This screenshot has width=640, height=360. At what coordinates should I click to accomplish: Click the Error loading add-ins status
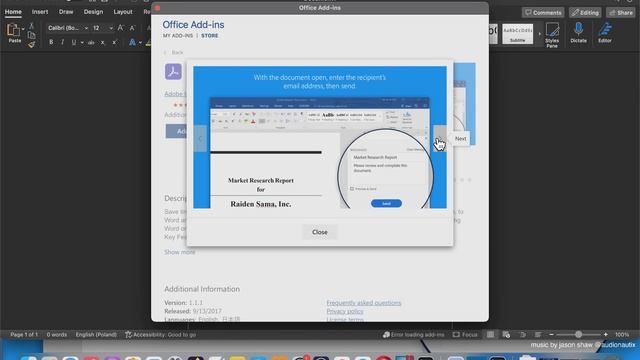click(x=413, y=335)
